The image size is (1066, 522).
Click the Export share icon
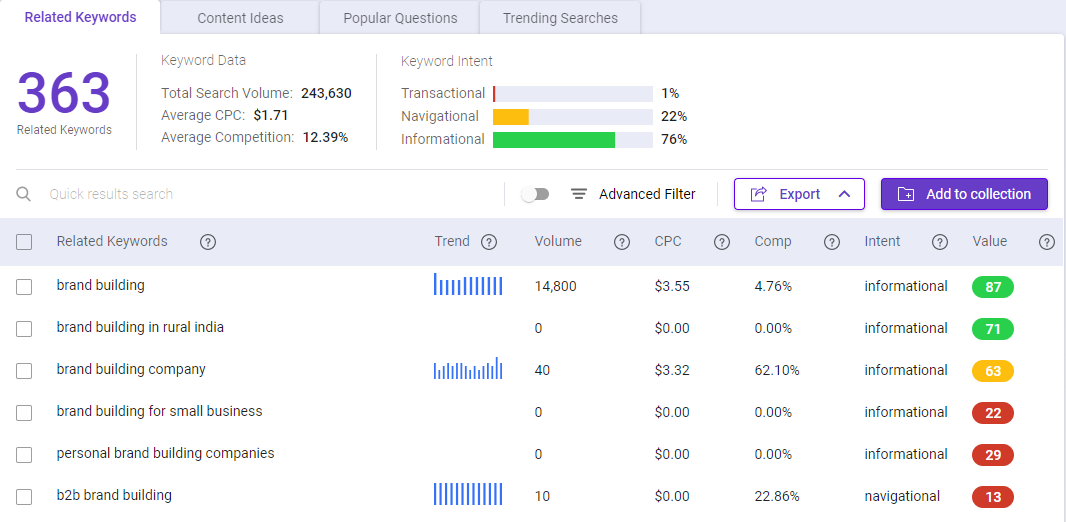tap(758, 194)
